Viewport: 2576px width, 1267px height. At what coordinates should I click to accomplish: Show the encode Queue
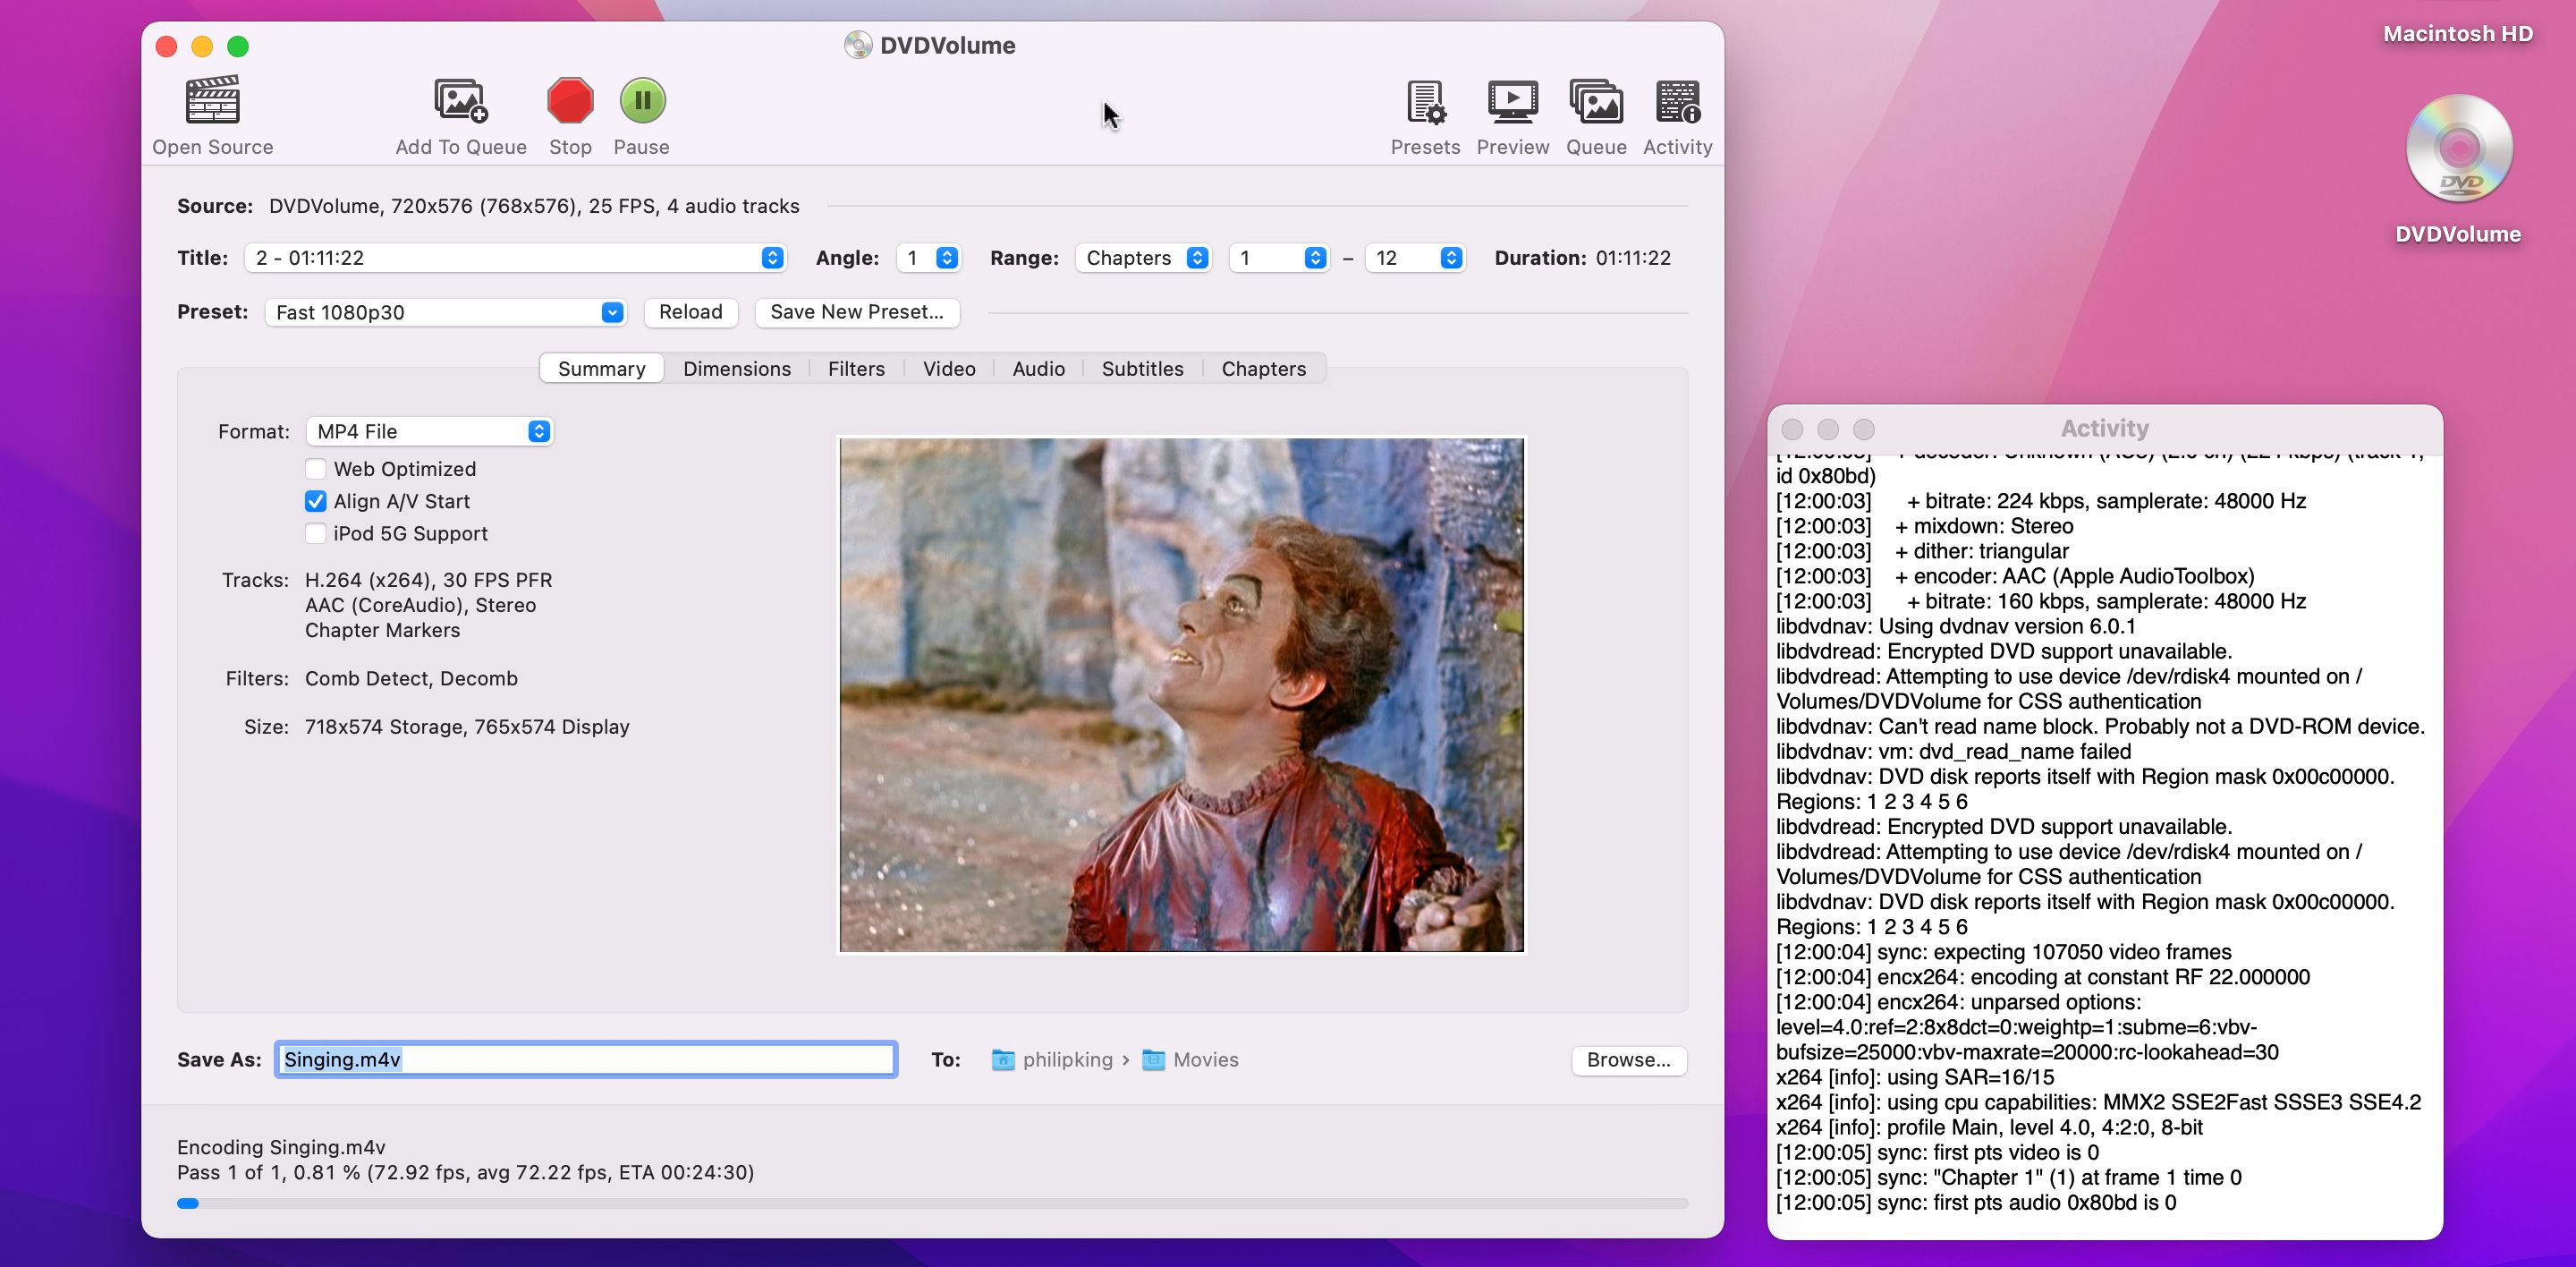1595,113
